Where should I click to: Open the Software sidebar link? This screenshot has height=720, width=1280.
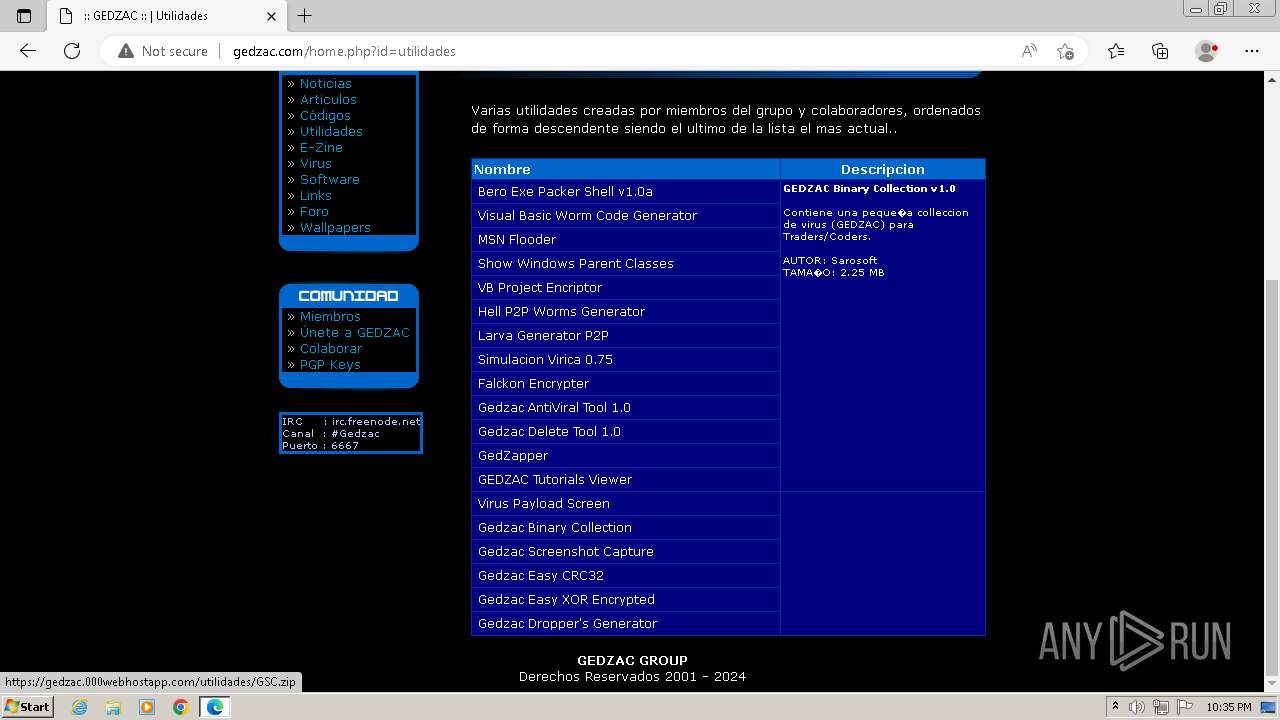click(330, 179)
